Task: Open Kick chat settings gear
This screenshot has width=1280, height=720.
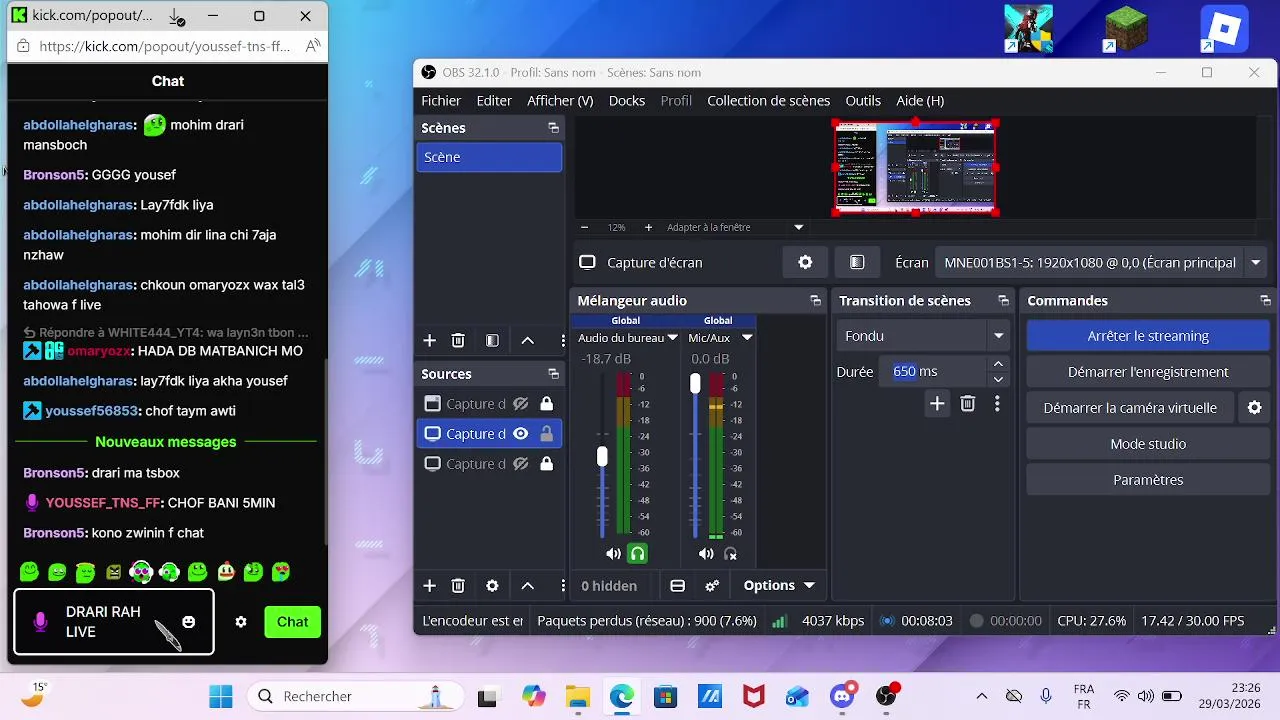Action: 241,622
